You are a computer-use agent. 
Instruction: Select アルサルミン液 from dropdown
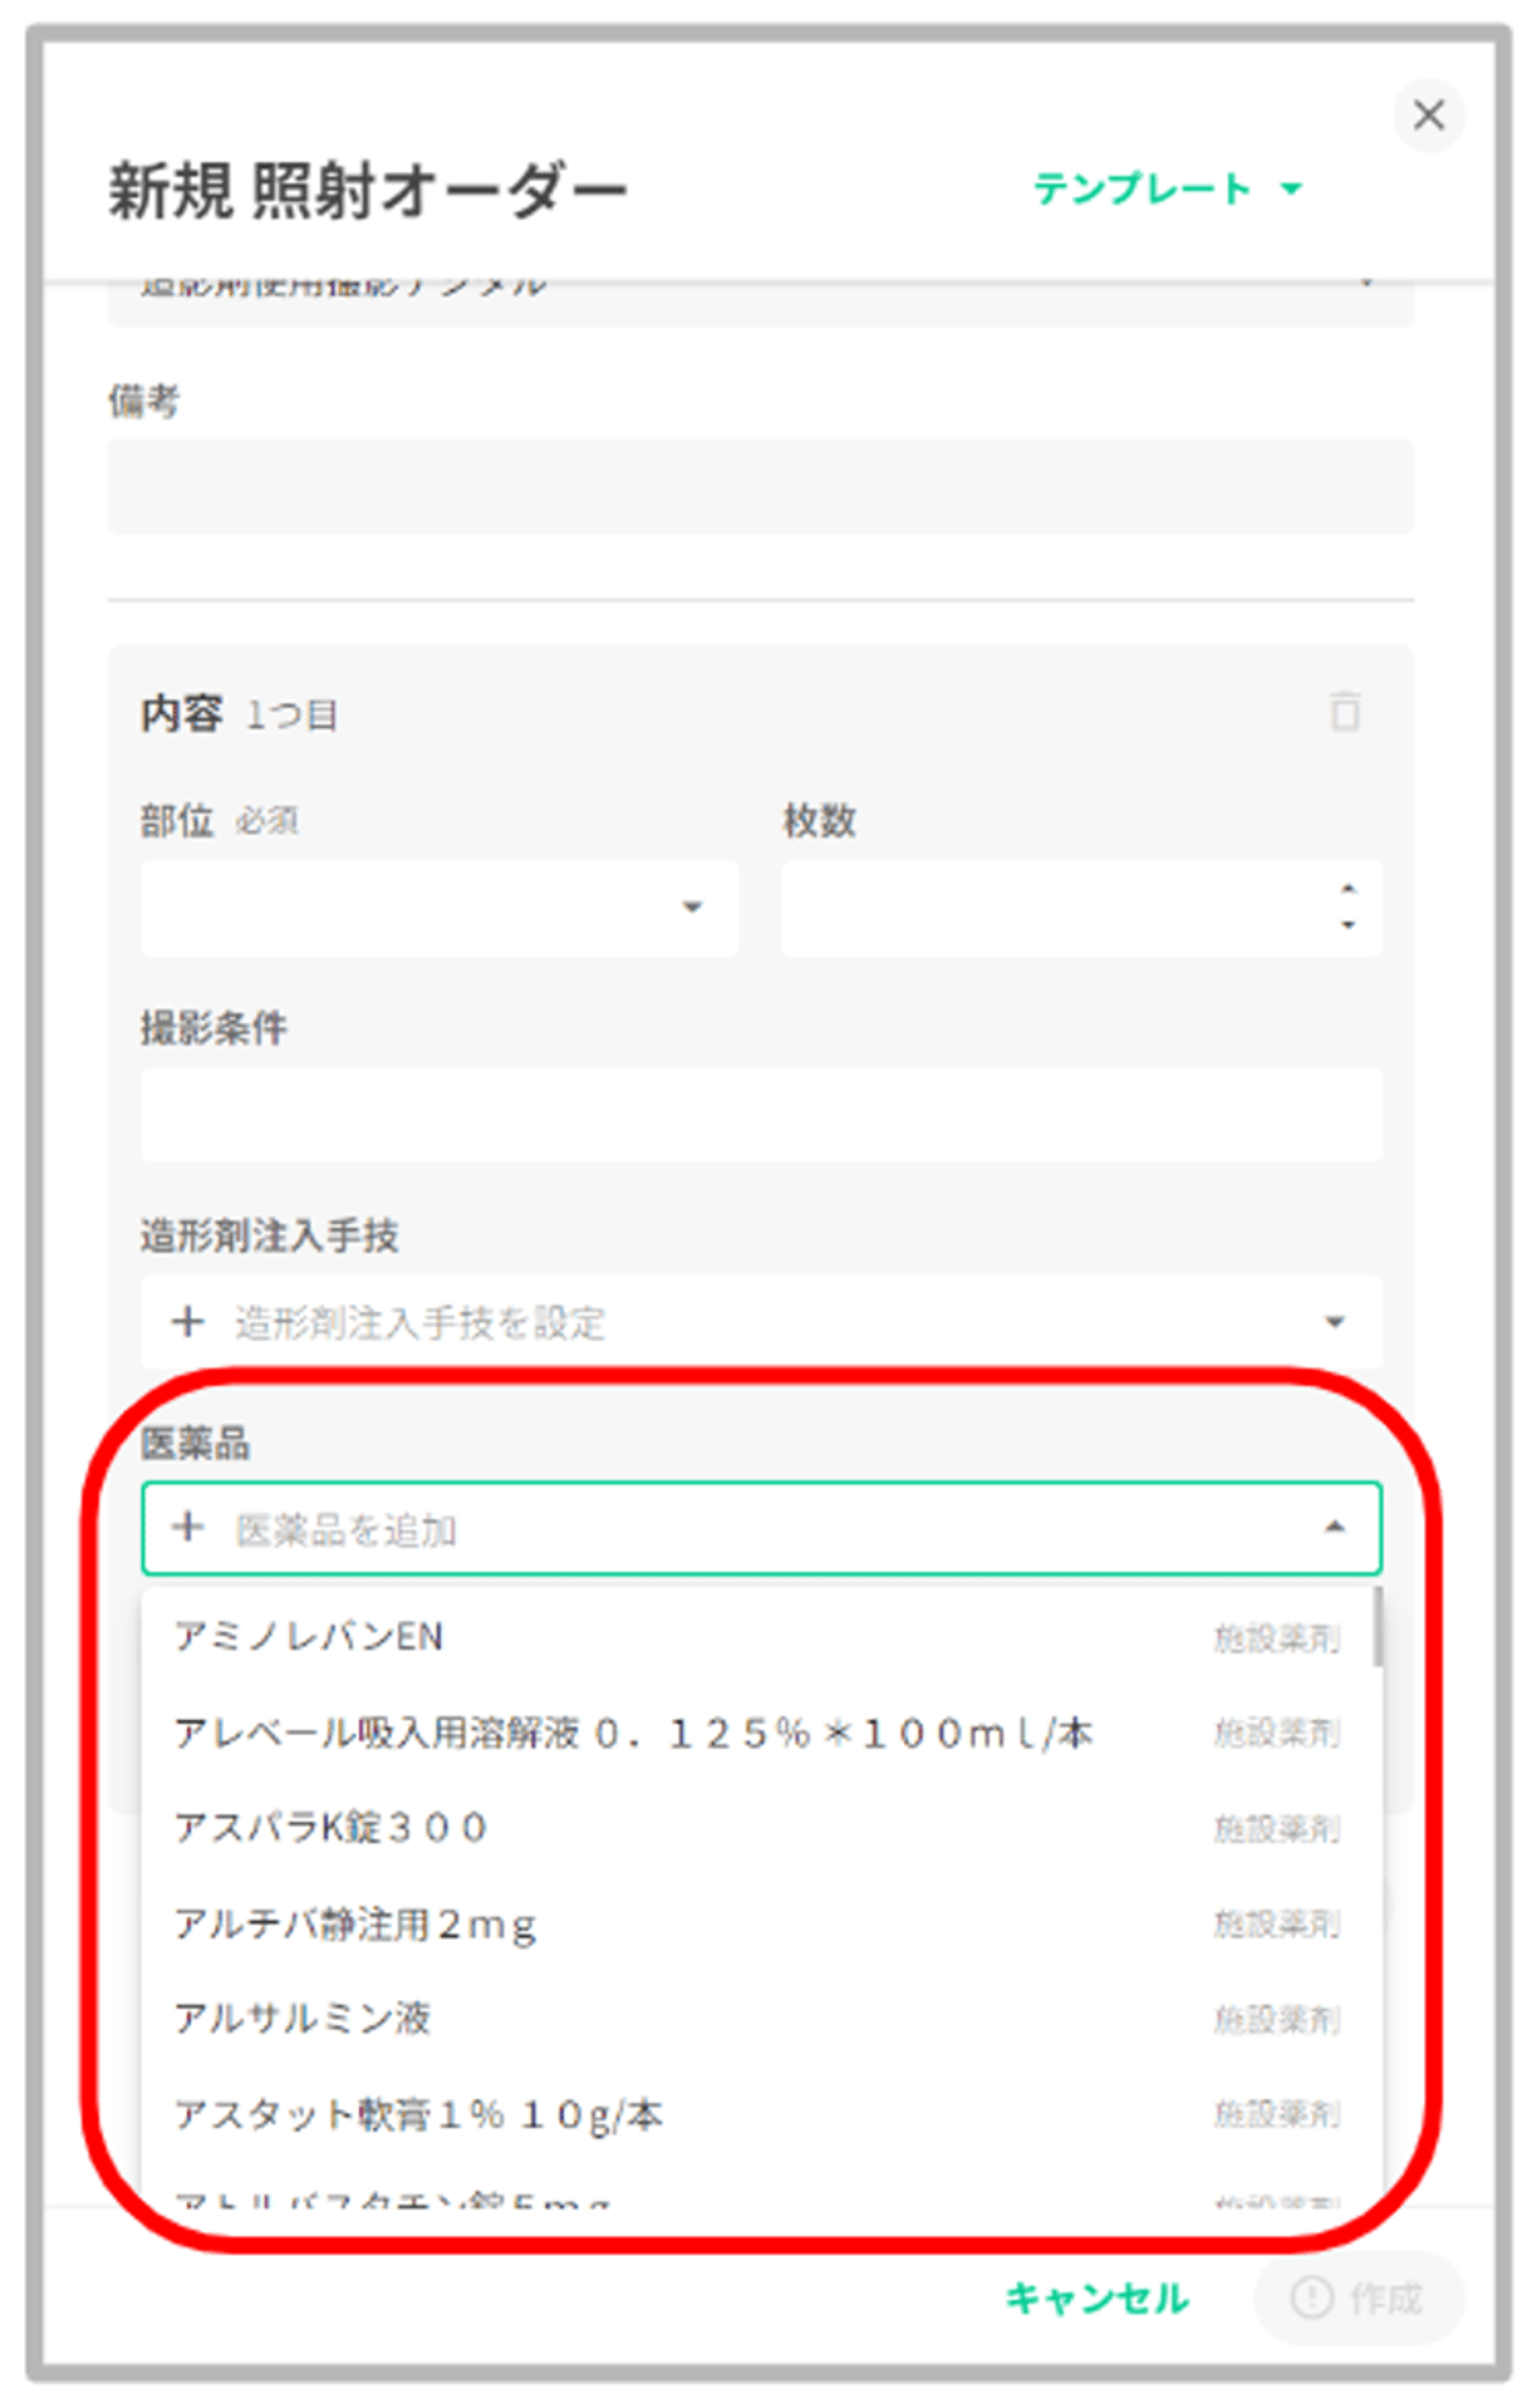point(302,2019)
